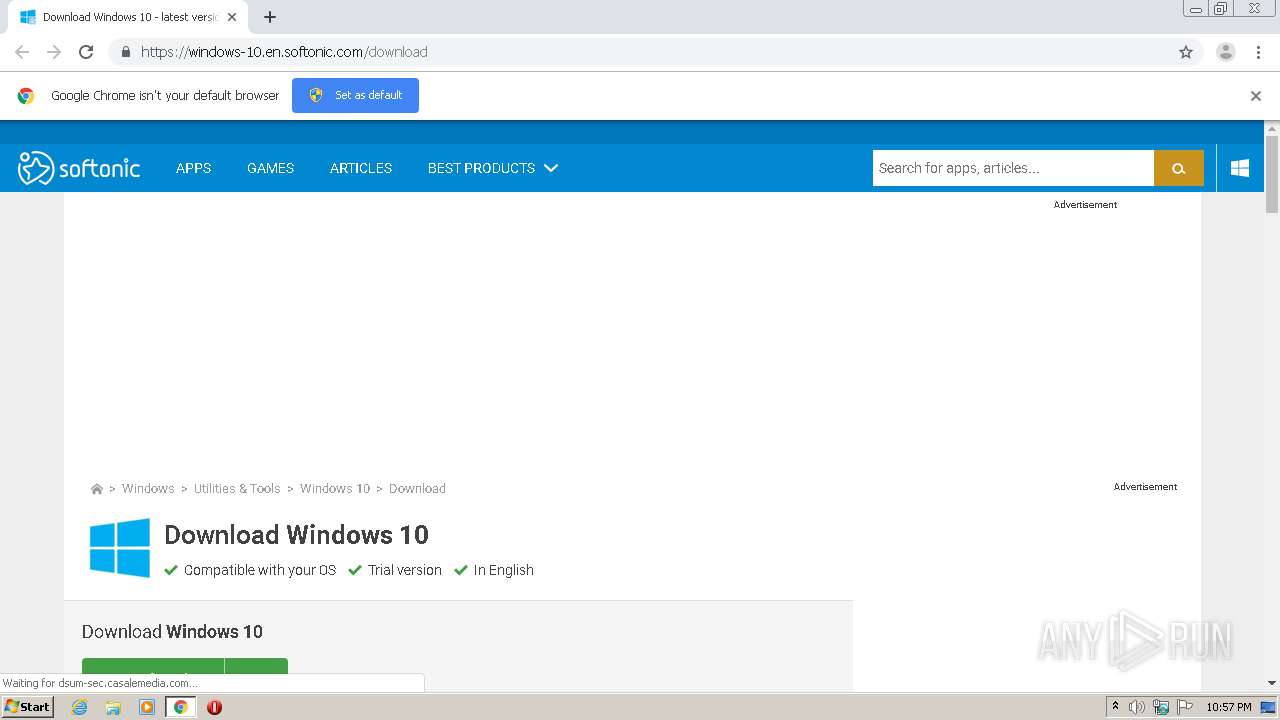Click the Download Windows 10 heading
Screen dimensions: 1280x720
coord(296,535)
